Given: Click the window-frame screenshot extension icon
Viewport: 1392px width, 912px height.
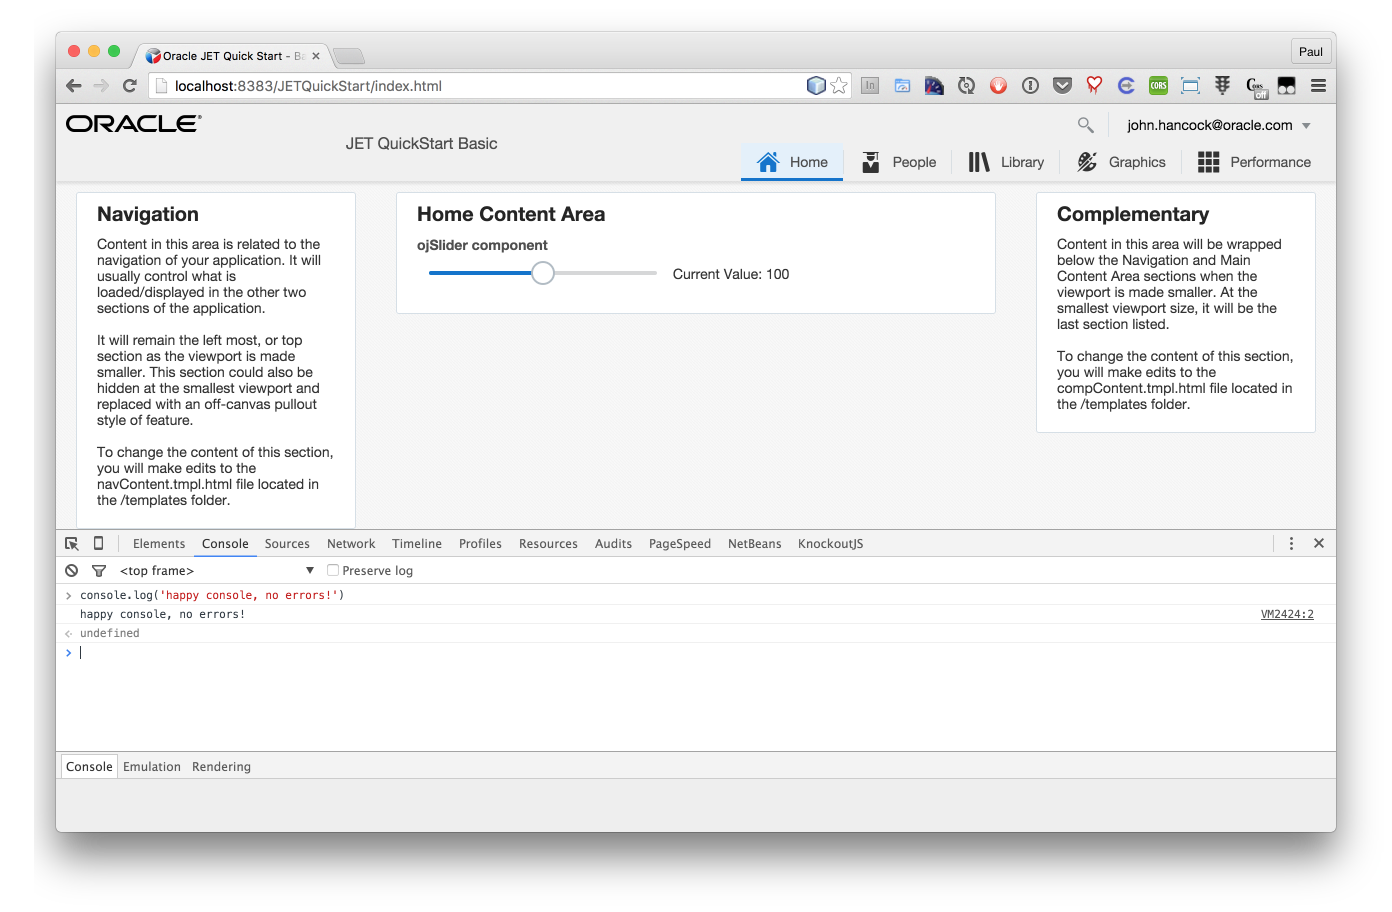Looking at the screenshot, I should [1190, 86].
